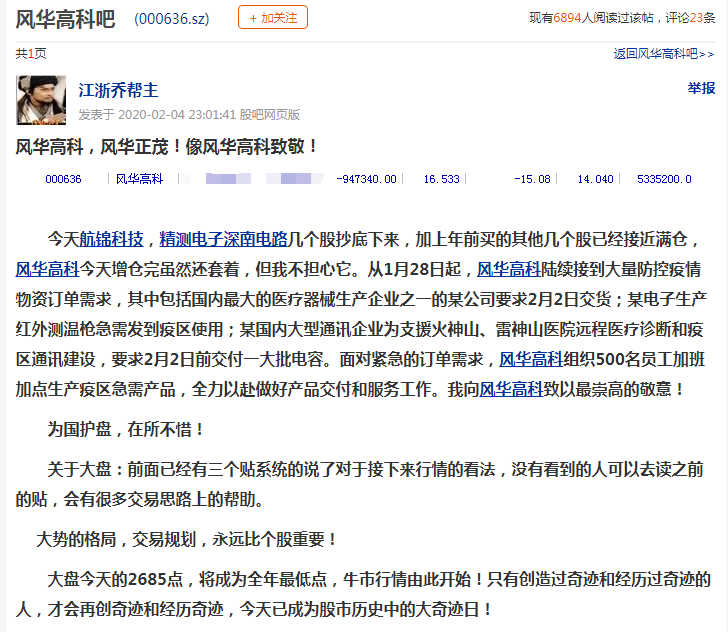Click table value 16.533
This screenshot has height=632, width=728.
pyautogui.click(x=441, y=179)
